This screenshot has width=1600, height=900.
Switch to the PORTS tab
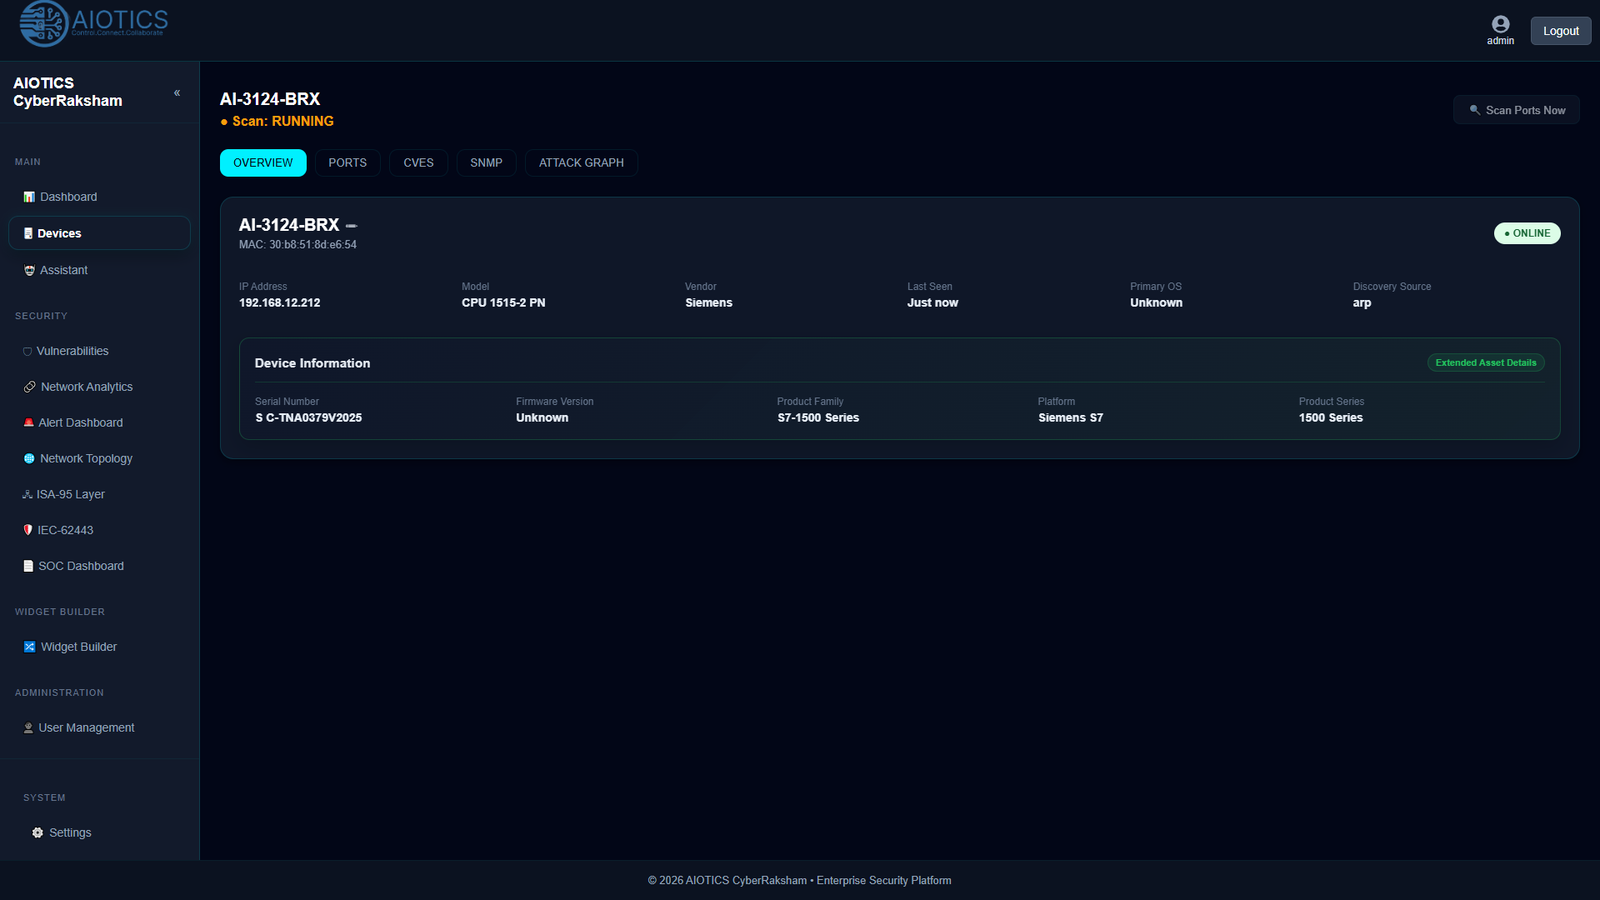point(348,163)
